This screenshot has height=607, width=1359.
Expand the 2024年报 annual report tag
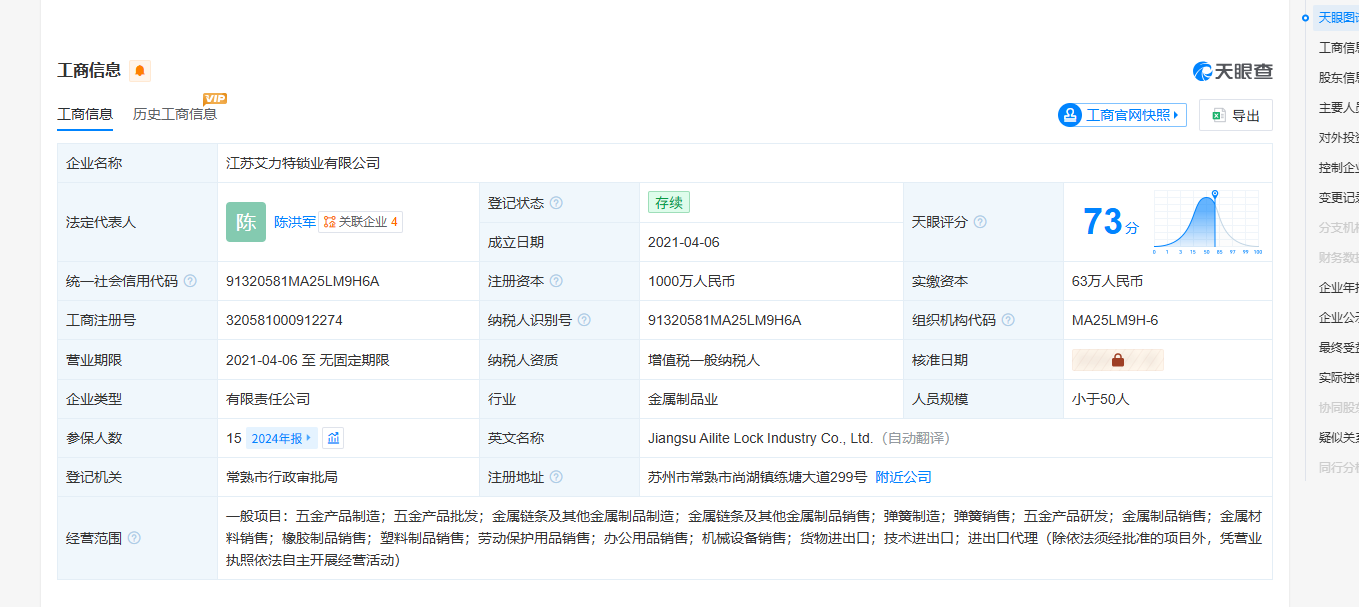tap(282, 438)
